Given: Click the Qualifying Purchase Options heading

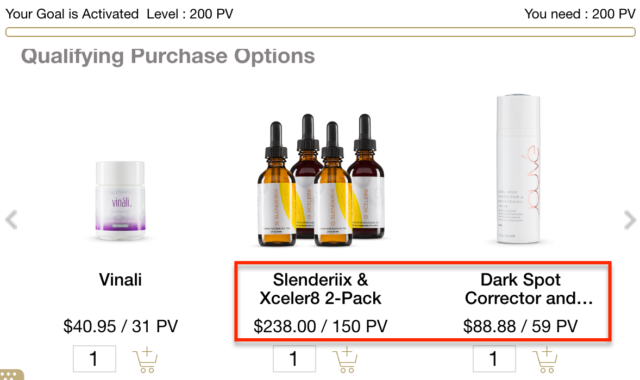Looking at the screenshot, I should click(x=168, y=56).
